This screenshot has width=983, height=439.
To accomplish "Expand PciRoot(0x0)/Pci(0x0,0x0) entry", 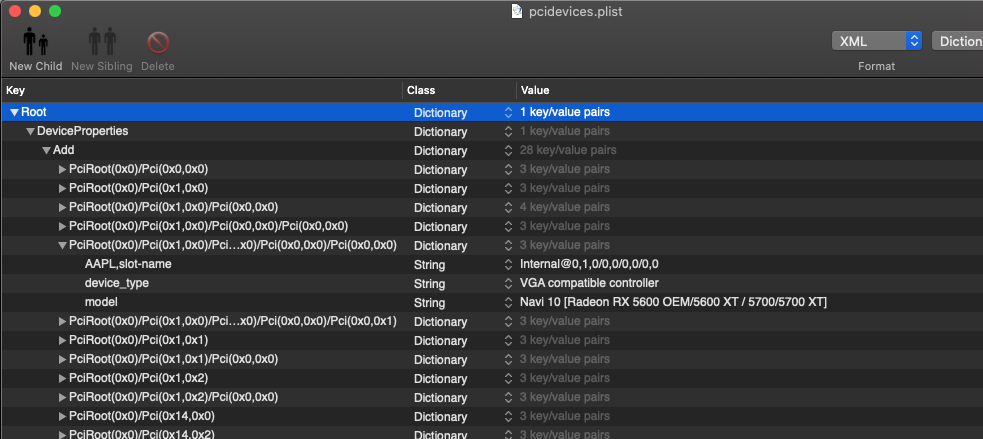I will 62,169.
